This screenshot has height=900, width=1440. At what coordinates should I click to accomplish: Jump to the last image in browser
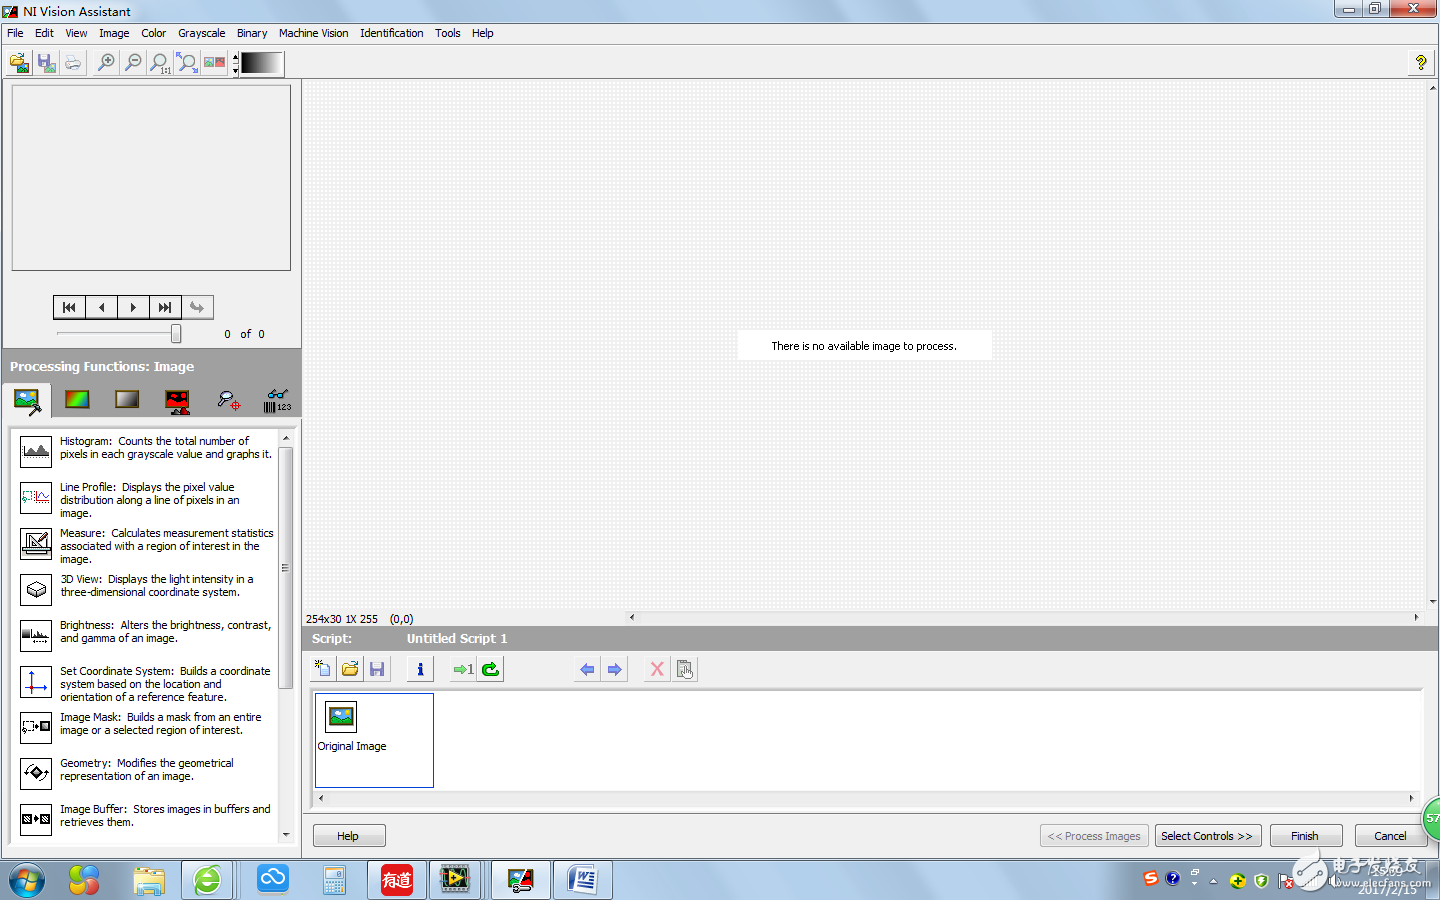(x=165, y=307)
